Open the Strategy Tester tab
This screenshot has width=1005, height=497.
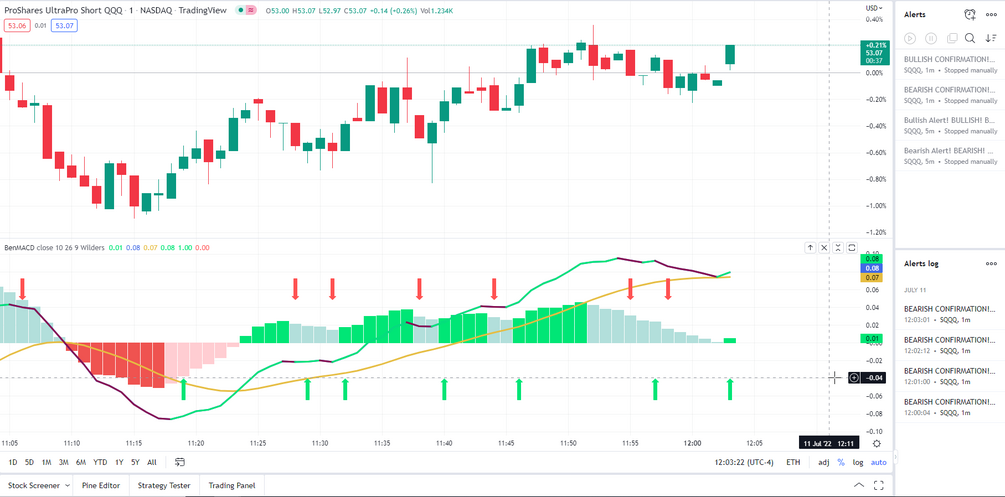click(x=164, y=485)
